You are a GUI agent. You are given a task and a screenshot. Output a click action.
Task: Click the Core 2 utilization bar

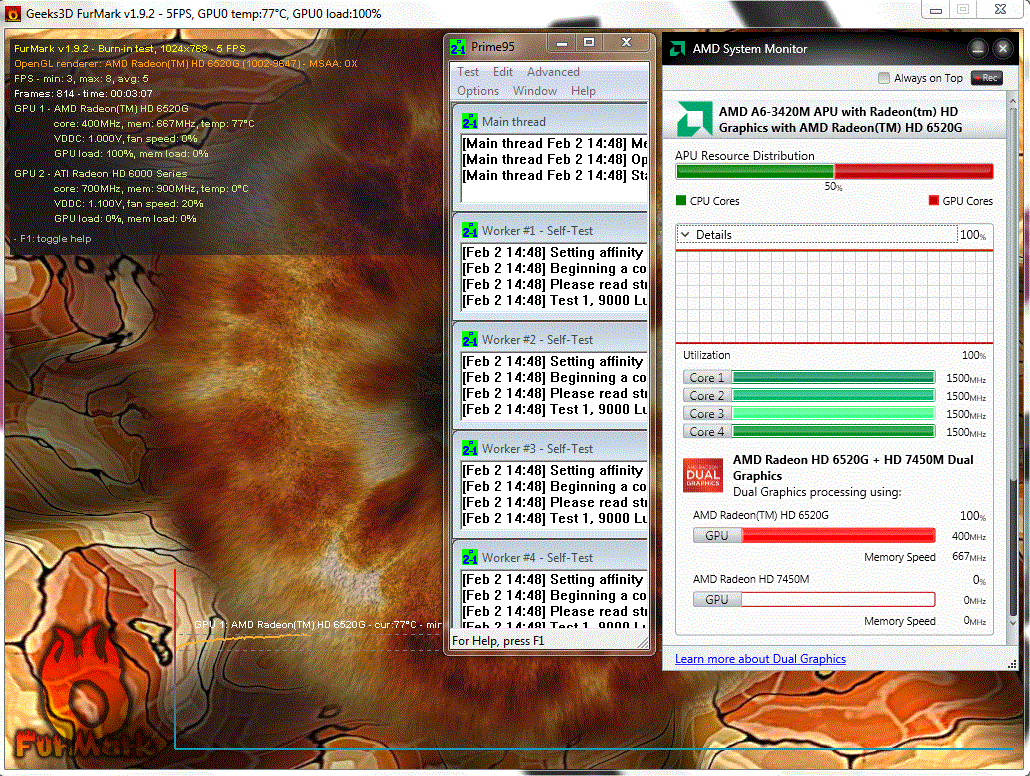coord(834,395)
